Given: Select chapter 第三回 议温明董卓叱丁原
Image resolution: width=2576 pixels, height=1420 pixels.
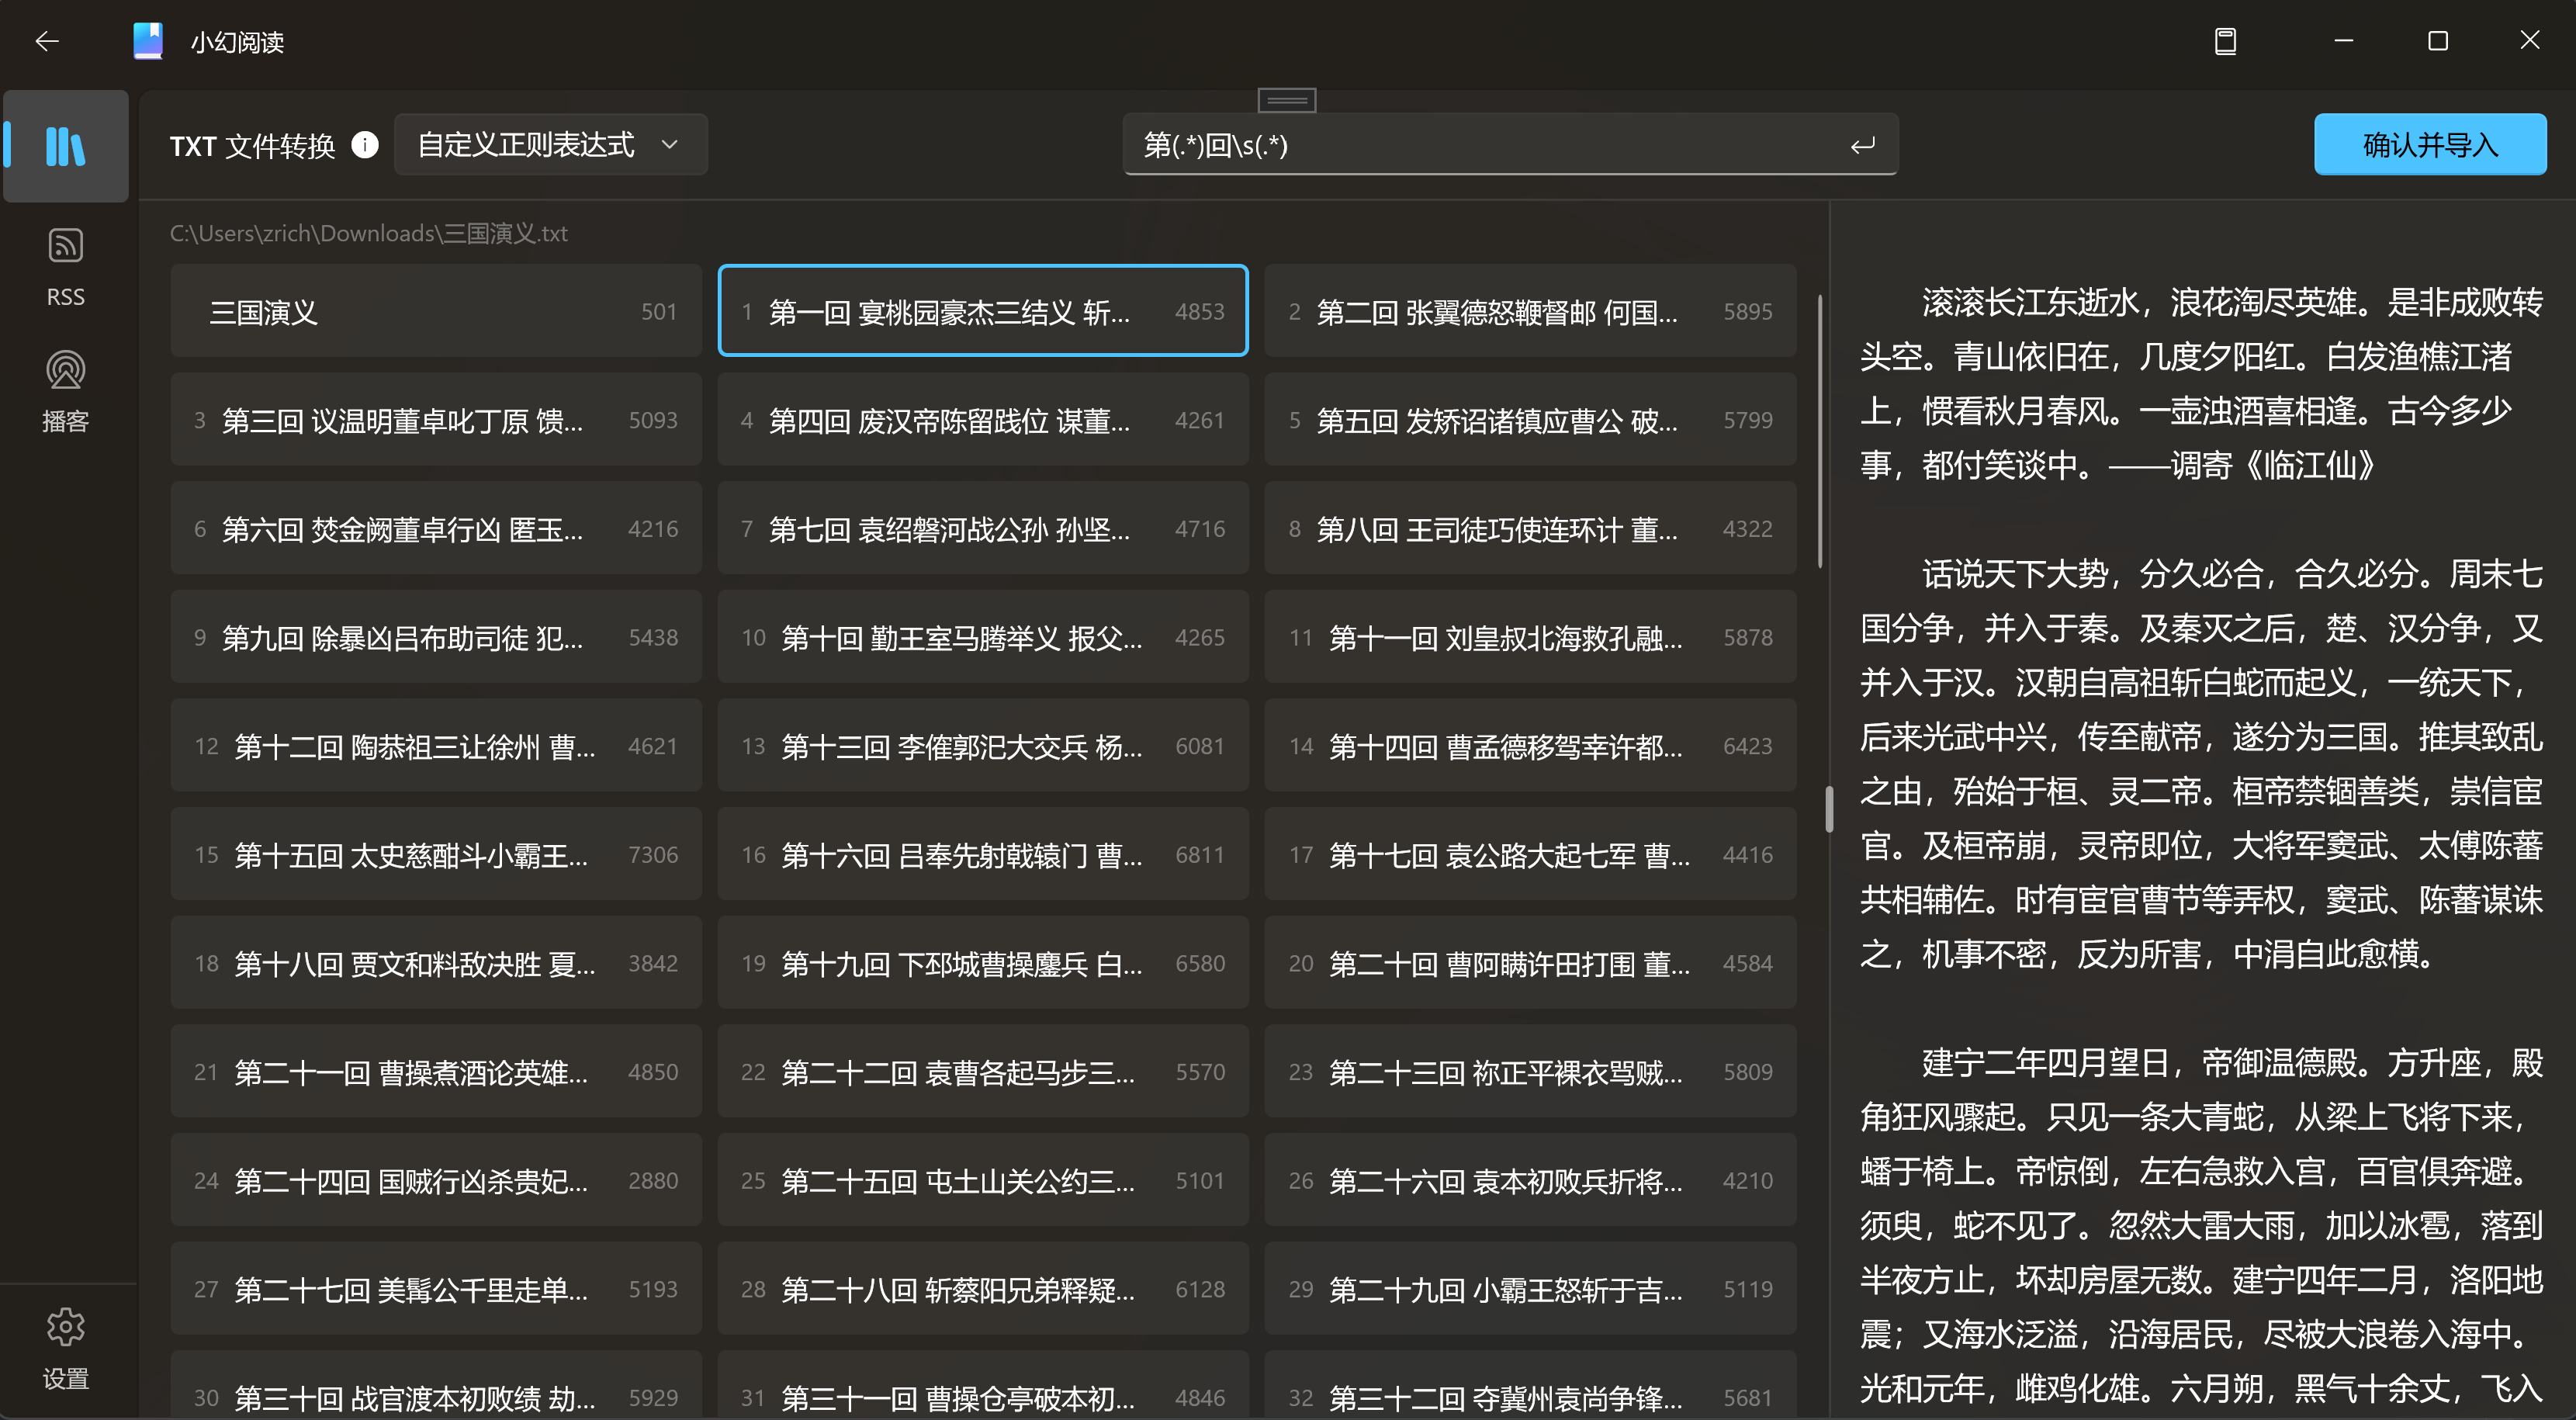Looking at the screenshot, I should coord(436,420).
